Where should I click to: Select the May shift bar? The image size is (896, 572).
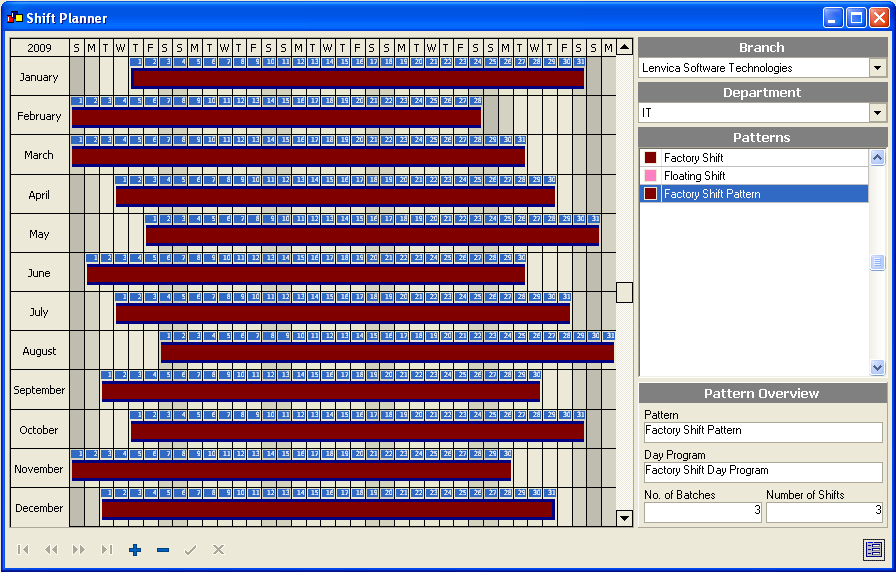373,235
